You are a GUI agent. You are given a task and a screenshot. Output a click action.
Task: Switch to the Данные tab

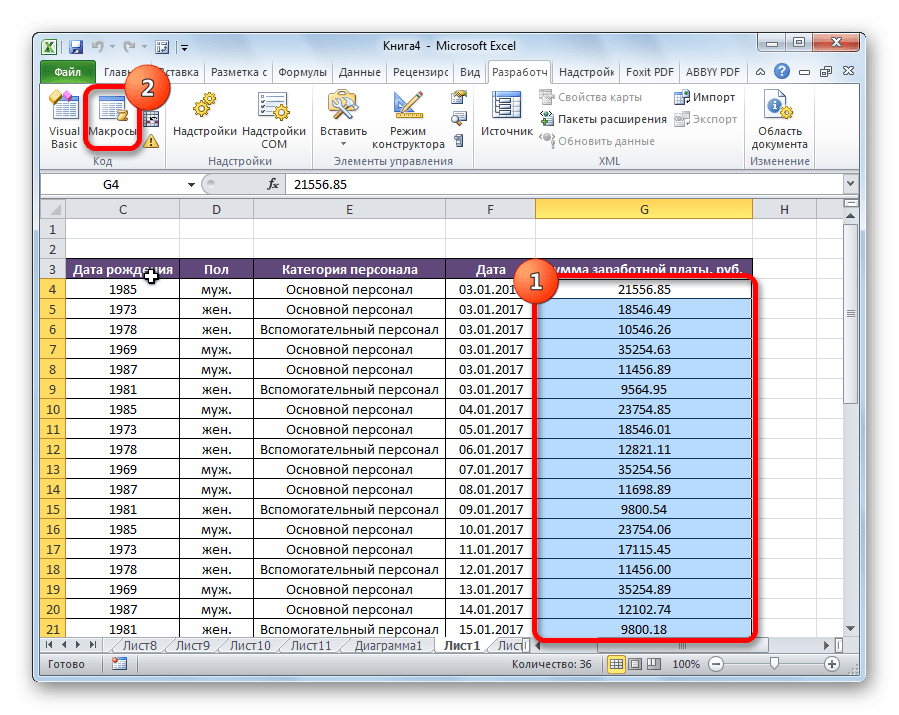point(359,72)
